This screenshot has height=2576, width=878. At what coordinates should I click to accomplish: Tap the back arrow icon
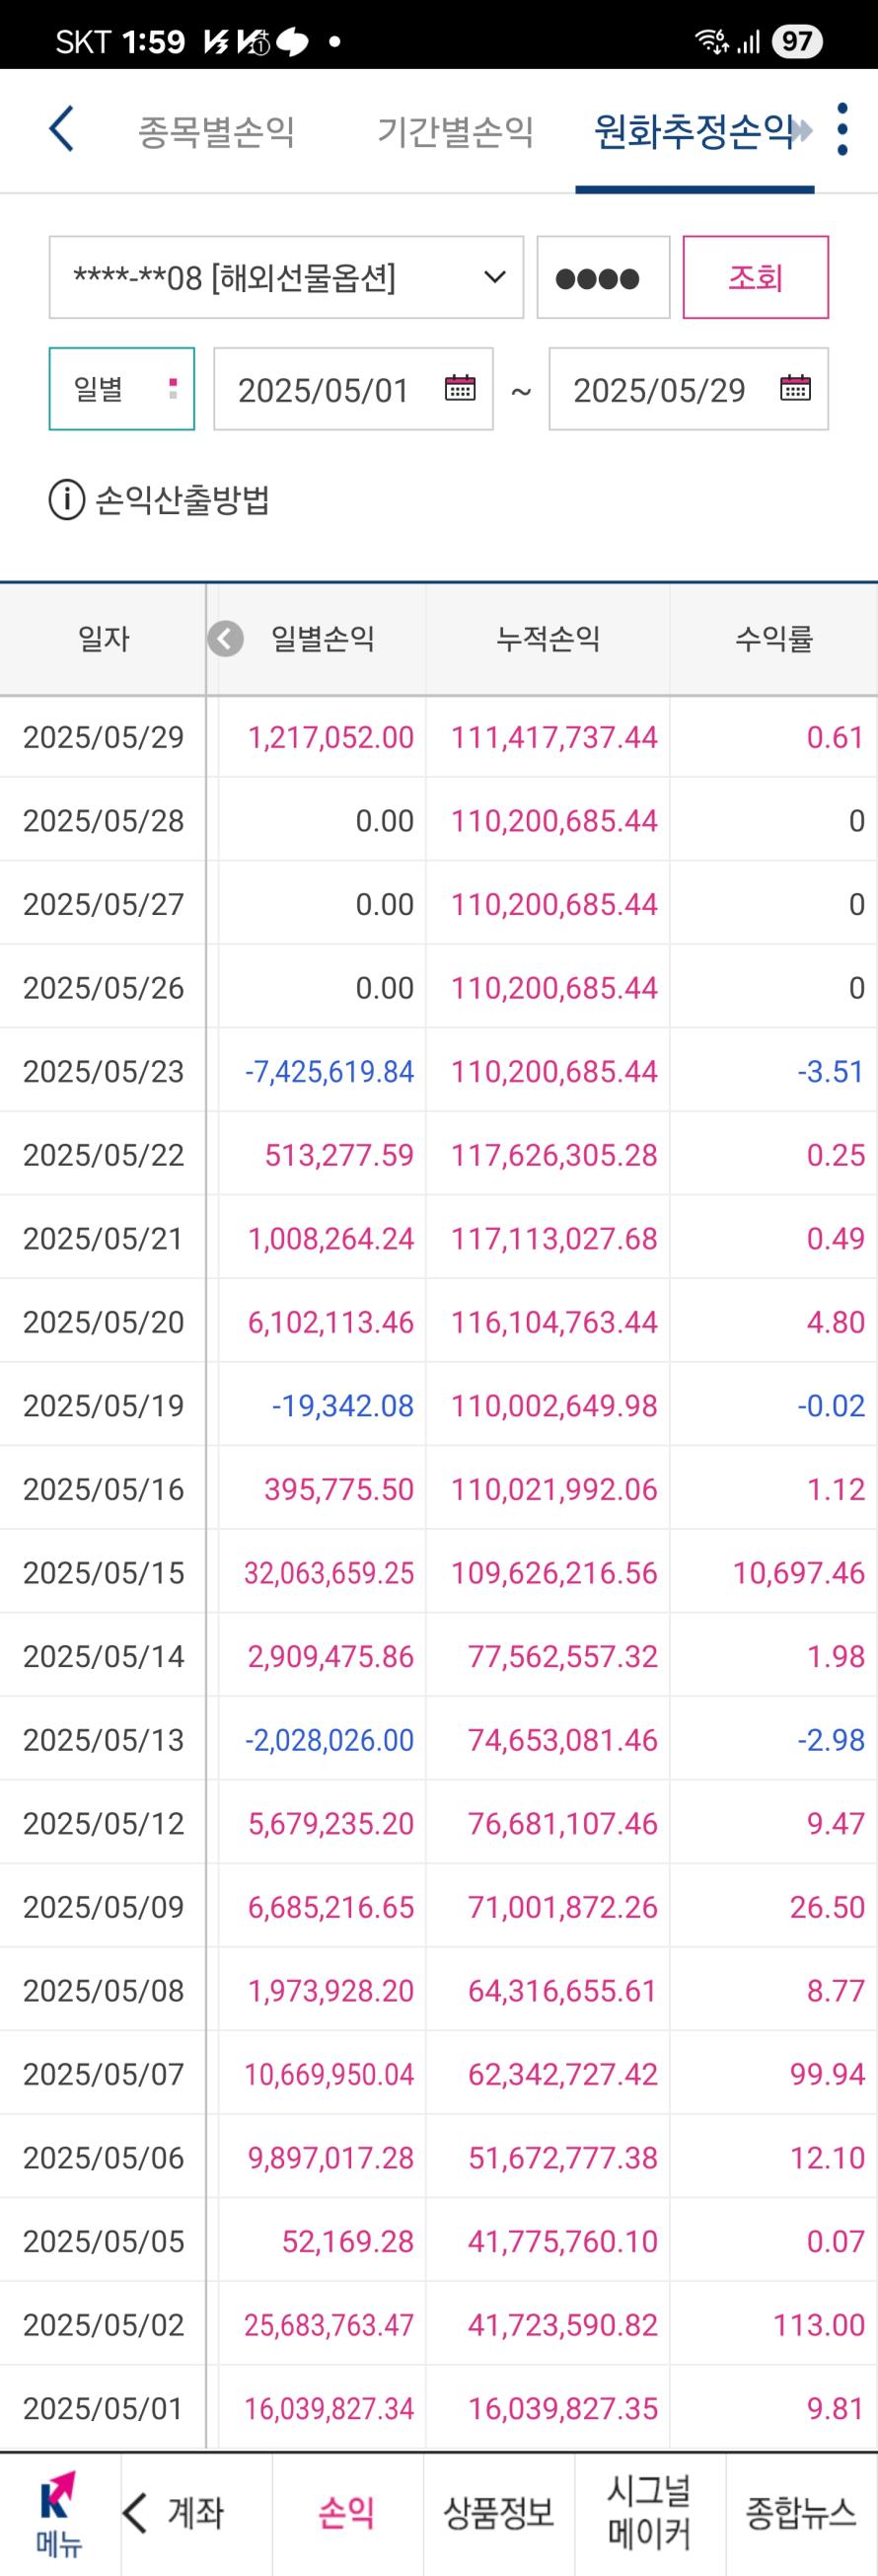coord(62,130)
